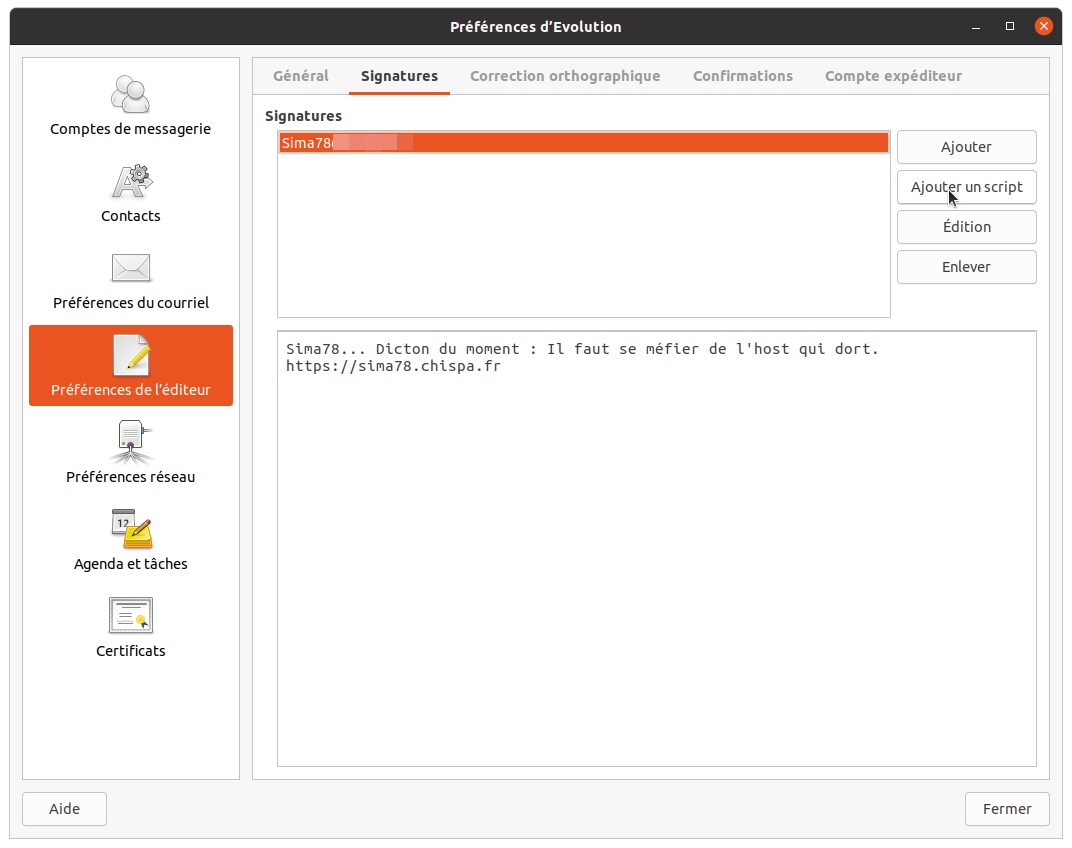Switch to the Général tab
The image size is (1072, 848).
(300, 76)
